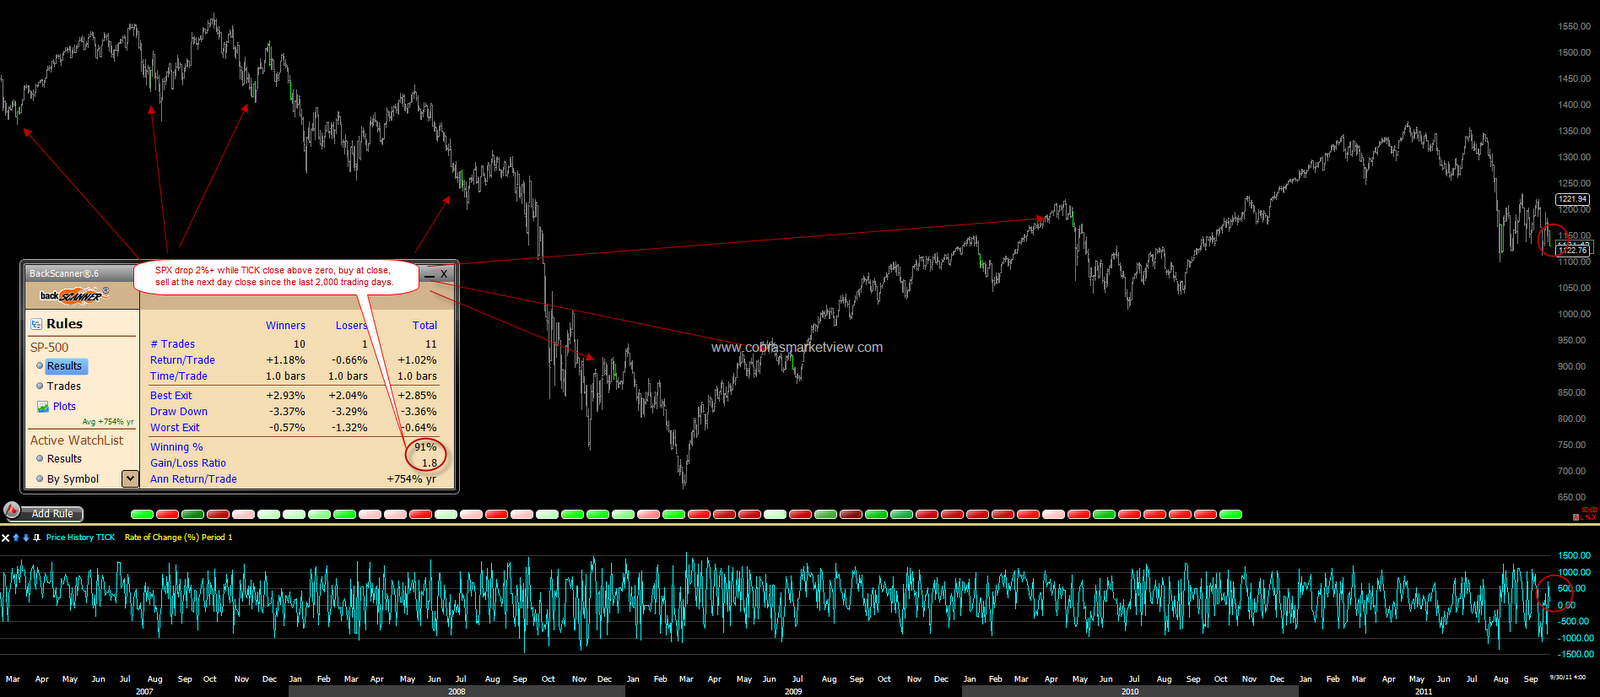
Task: Click the +754% yr annual return value
Action: point(411,479)
